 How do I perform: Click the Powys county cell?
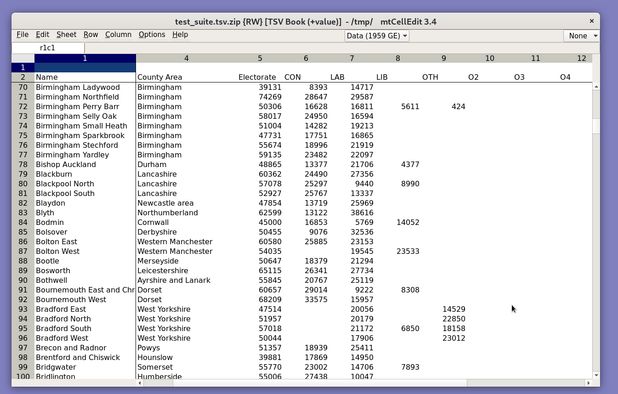pyautogui.click(x=186, y=348)
